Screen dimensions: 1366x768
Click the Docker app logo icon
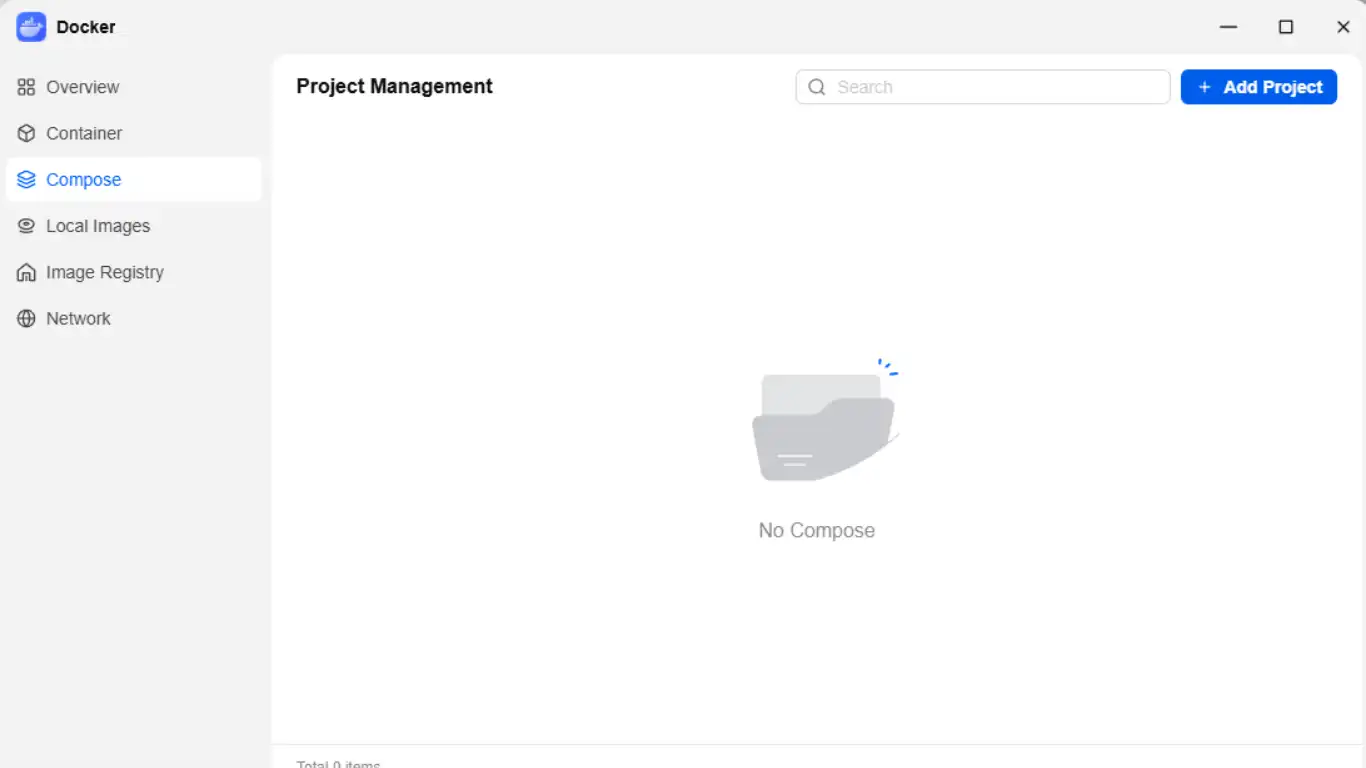[31, 27]
